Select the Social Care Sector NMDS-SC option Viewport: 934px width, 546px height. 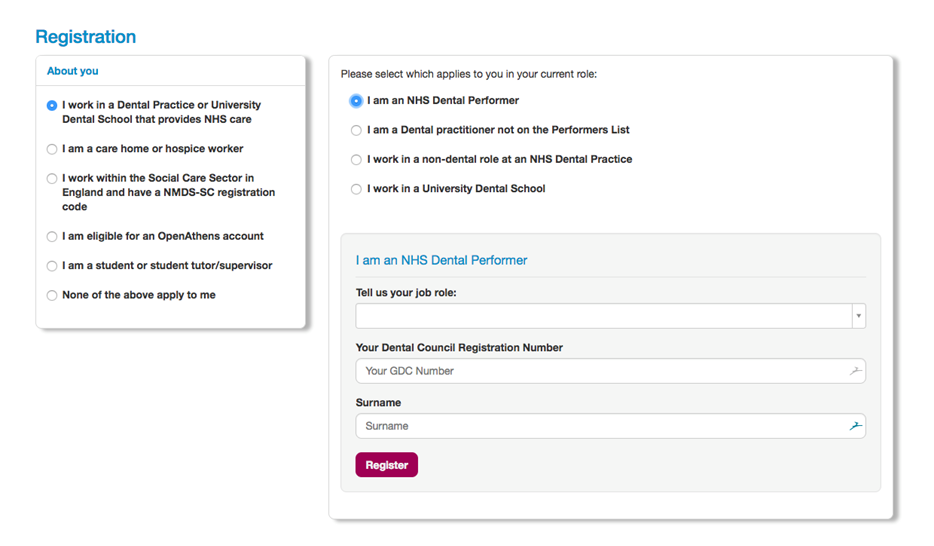(x=52, y=179)
